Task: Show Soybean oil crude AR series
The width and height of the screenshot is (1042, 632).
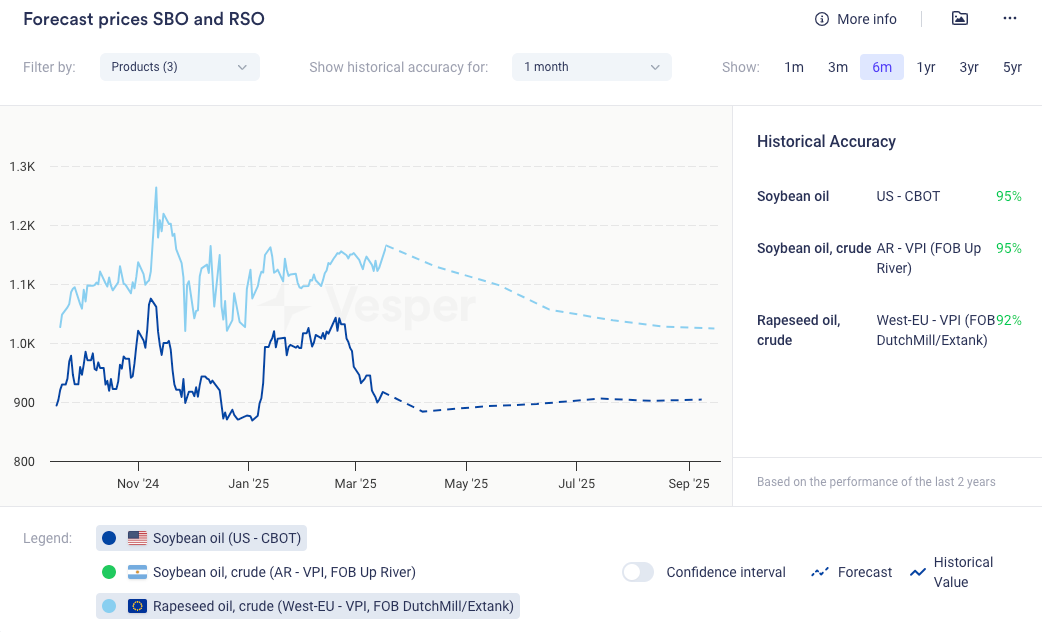Action: (284, 572)
